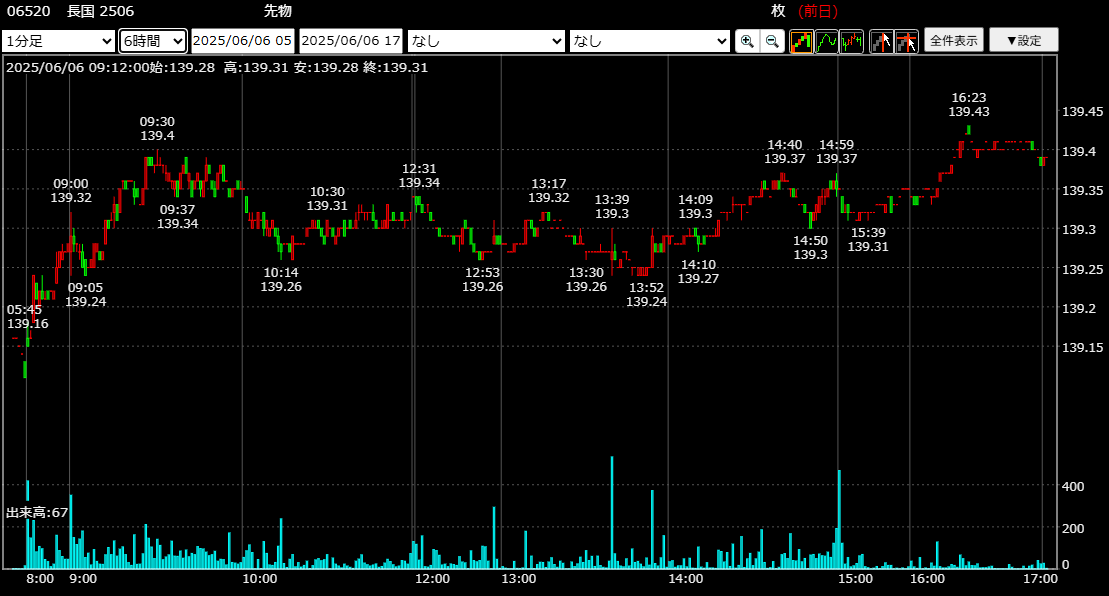Click the 出来高:67 volume label
Image resolution: width=1109 pixels, height=596 pixels.
tap(37, 513)
